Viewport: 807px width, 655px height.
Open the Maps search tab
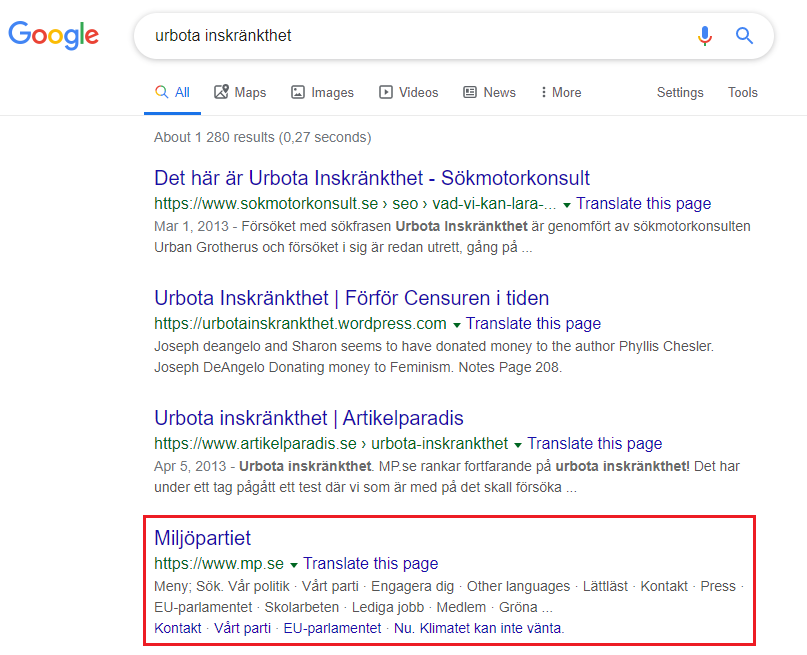click(x=240, y=92)
